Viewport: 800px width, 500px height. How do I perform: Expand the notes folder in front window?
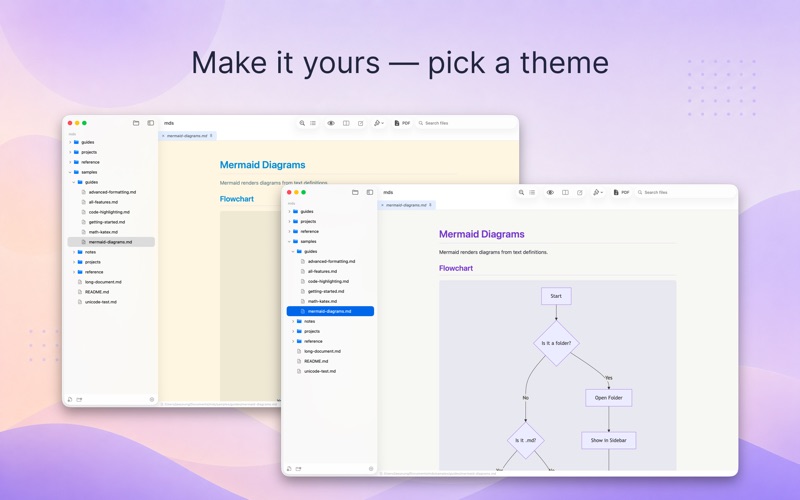click(x=293, y=321)
